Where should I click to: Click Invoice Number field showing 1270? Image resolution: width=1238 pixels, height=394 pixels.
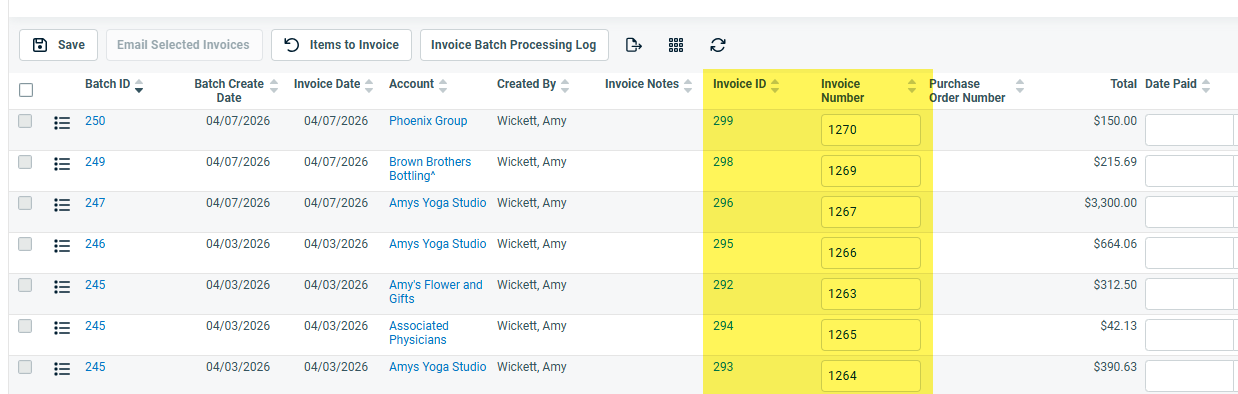[870, 130]
